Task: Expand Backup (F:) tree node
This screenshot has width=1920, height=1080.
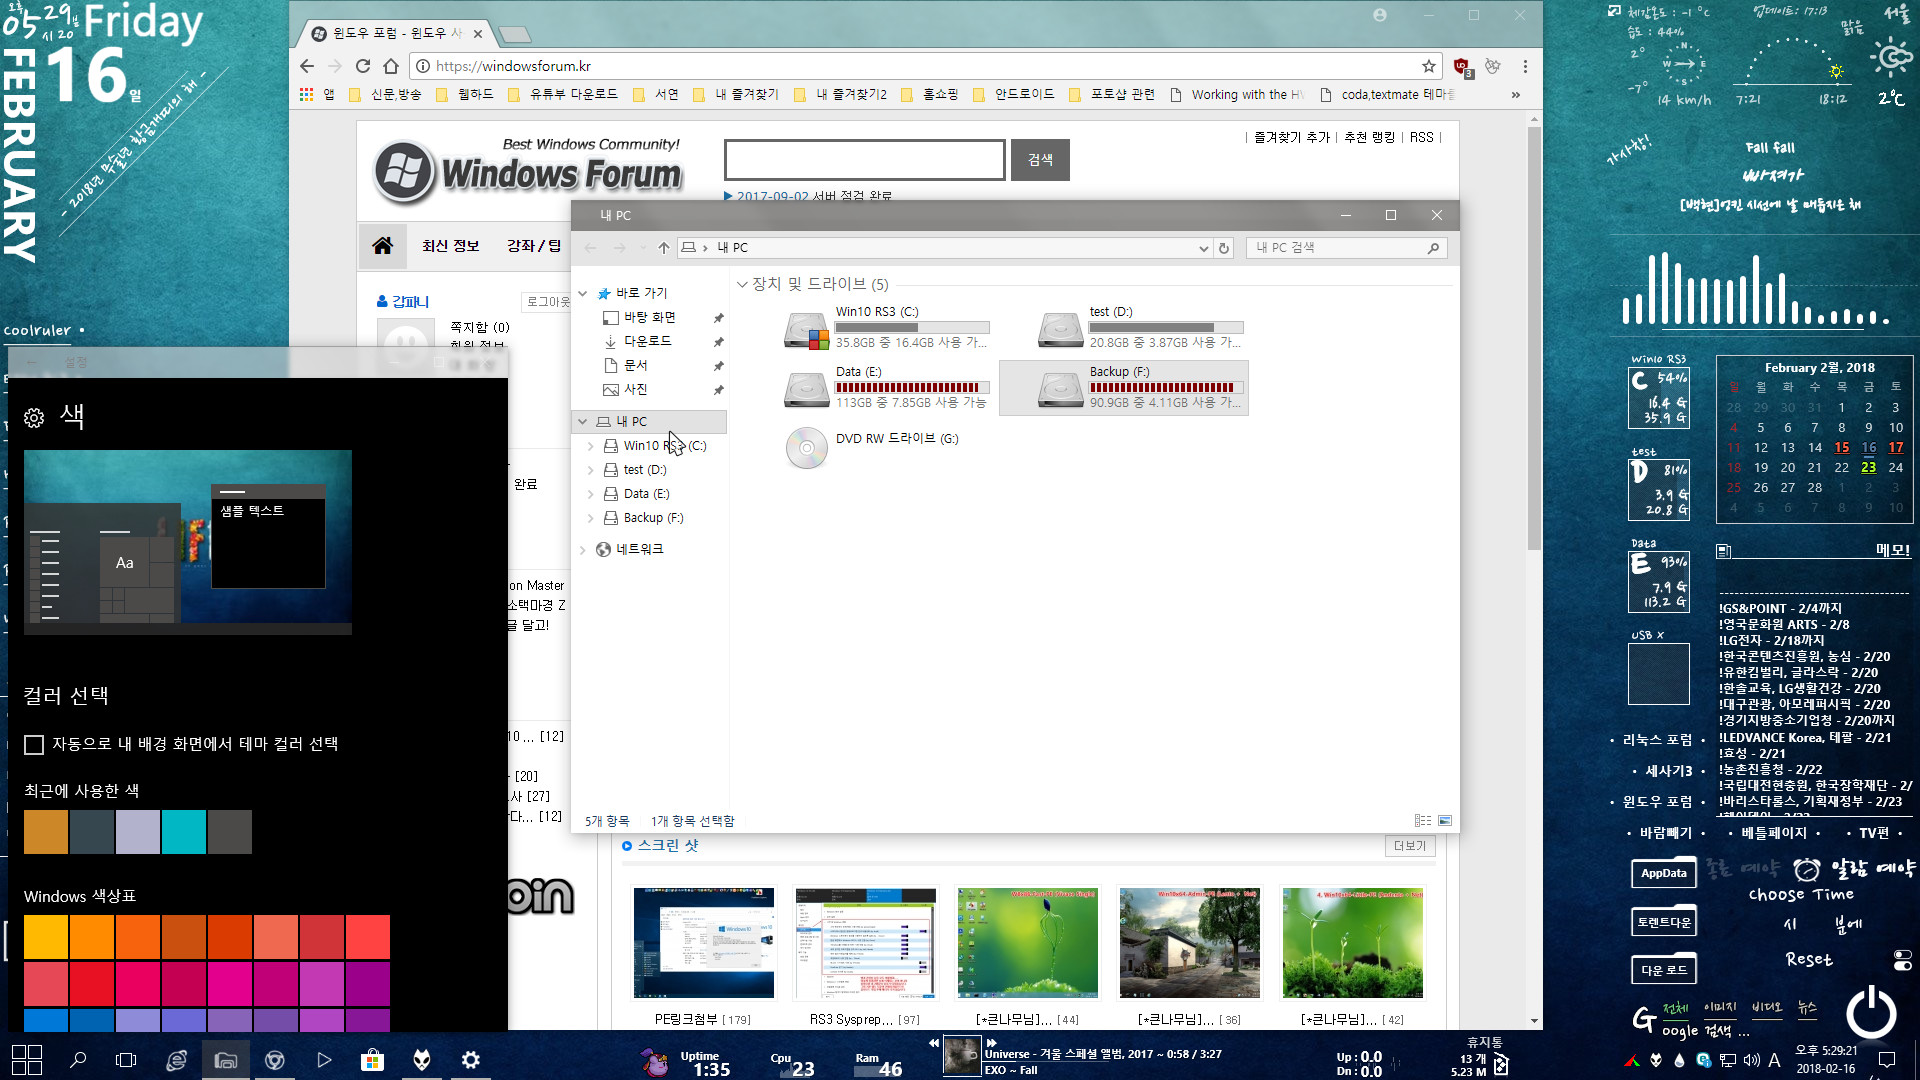Action: click(x=591, y=518)
